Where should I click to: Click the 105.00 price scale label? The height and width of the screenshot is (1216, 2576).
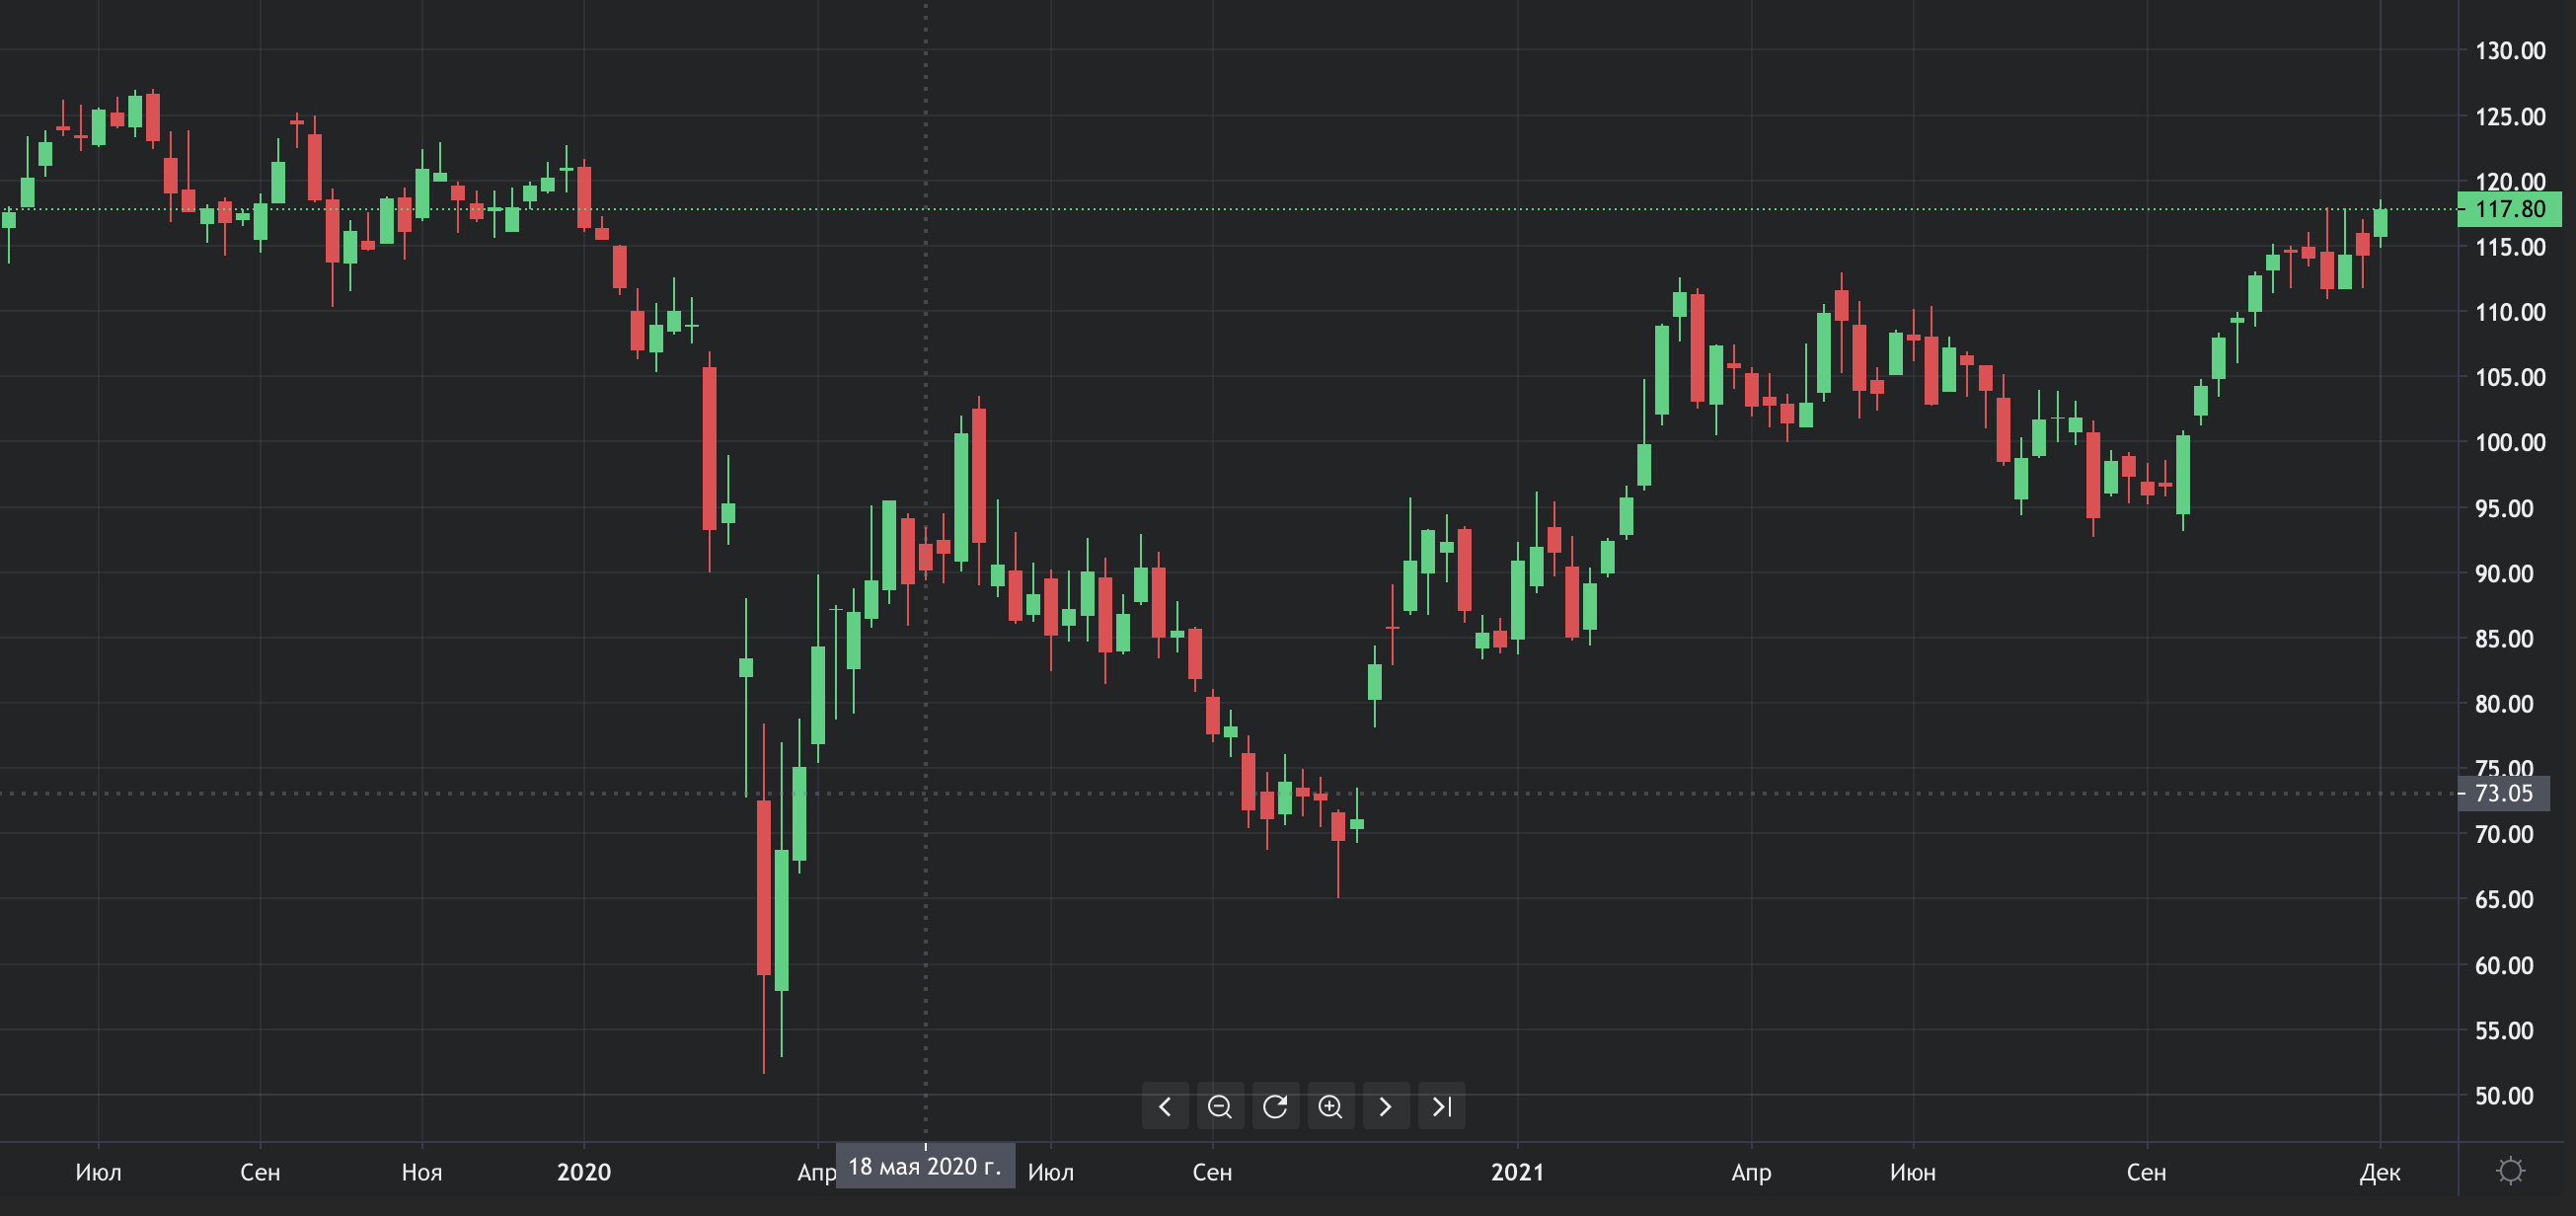[2510, 378]
